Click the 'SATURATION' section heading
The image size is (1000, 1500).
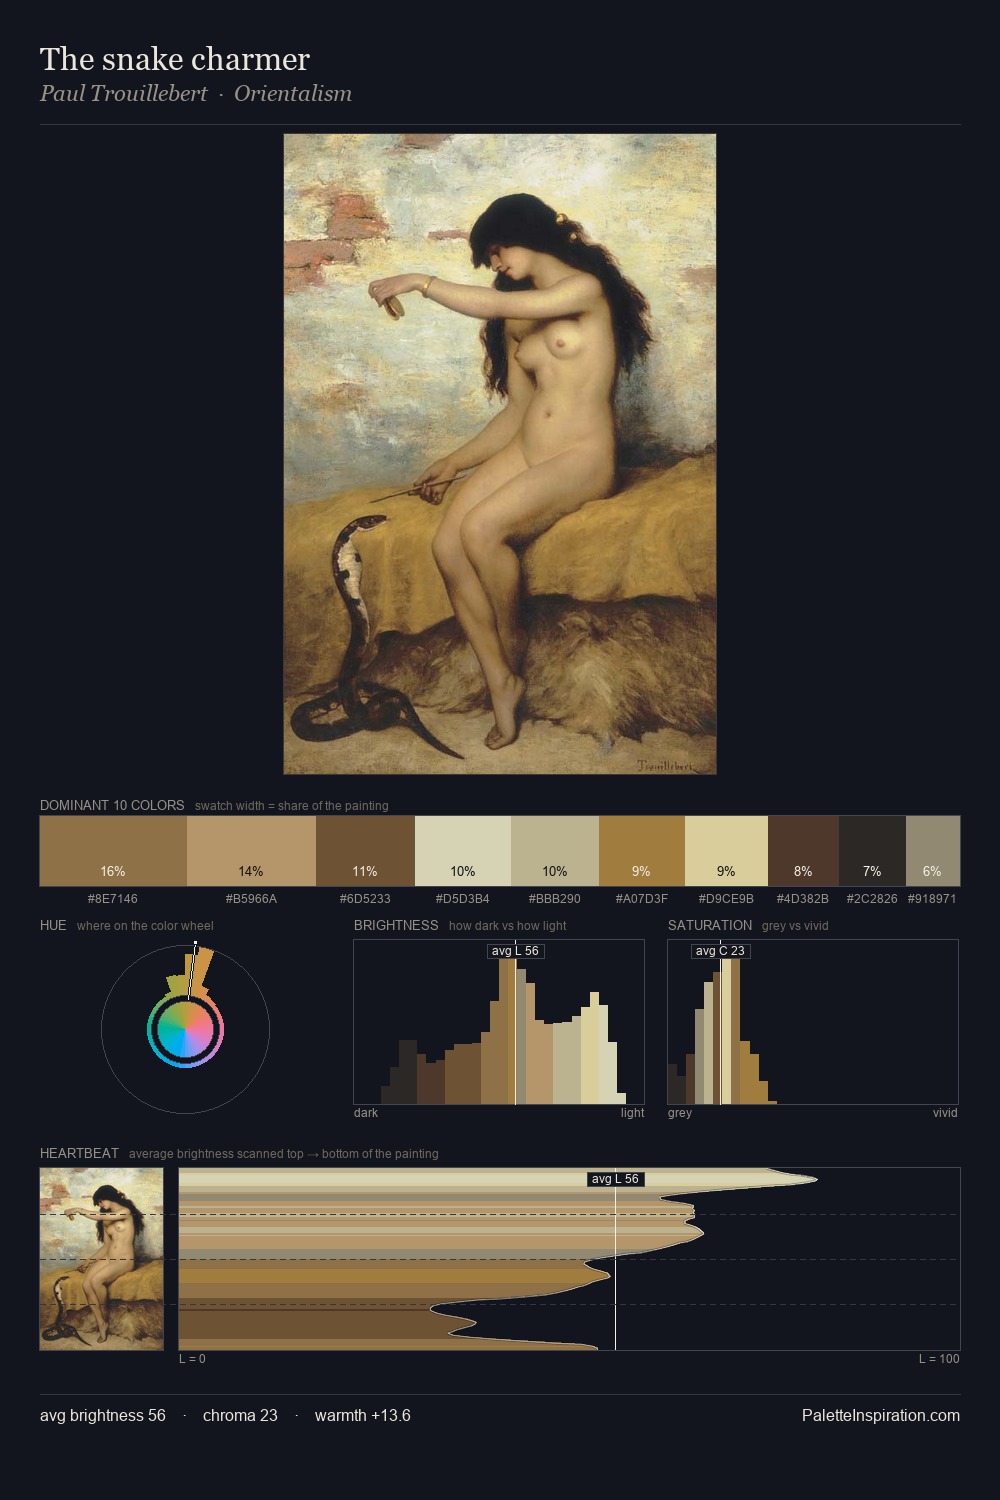pyautogui.click(x=710, y=925)
